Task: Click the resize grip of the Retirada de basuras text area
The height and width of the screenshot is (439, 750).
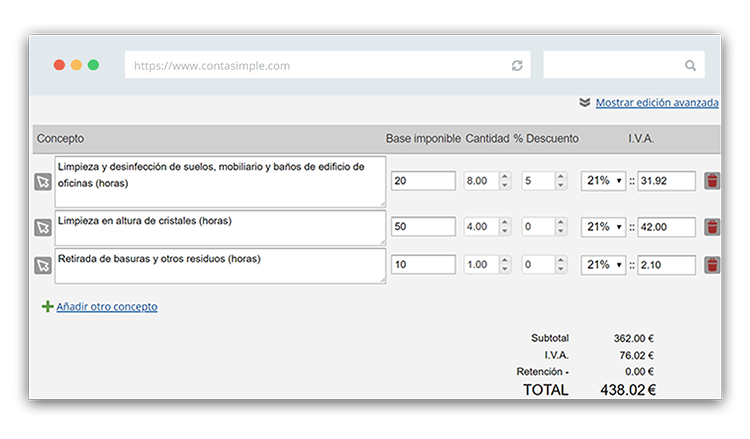Action: click(x=383, y=280)
